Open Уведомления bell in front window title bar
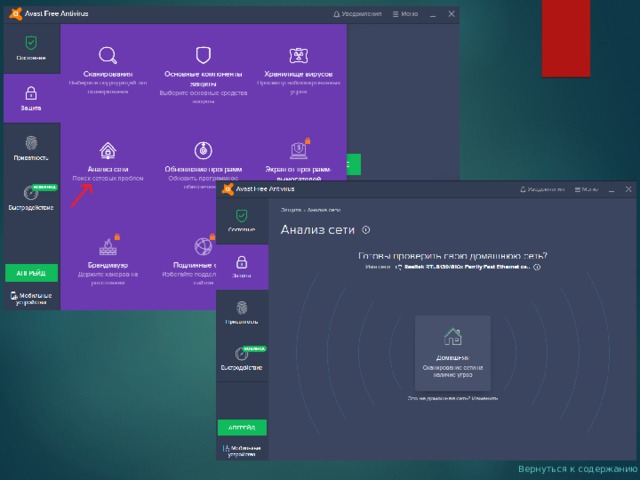Screen dimensions: 640x480 [x=542, y=189]
